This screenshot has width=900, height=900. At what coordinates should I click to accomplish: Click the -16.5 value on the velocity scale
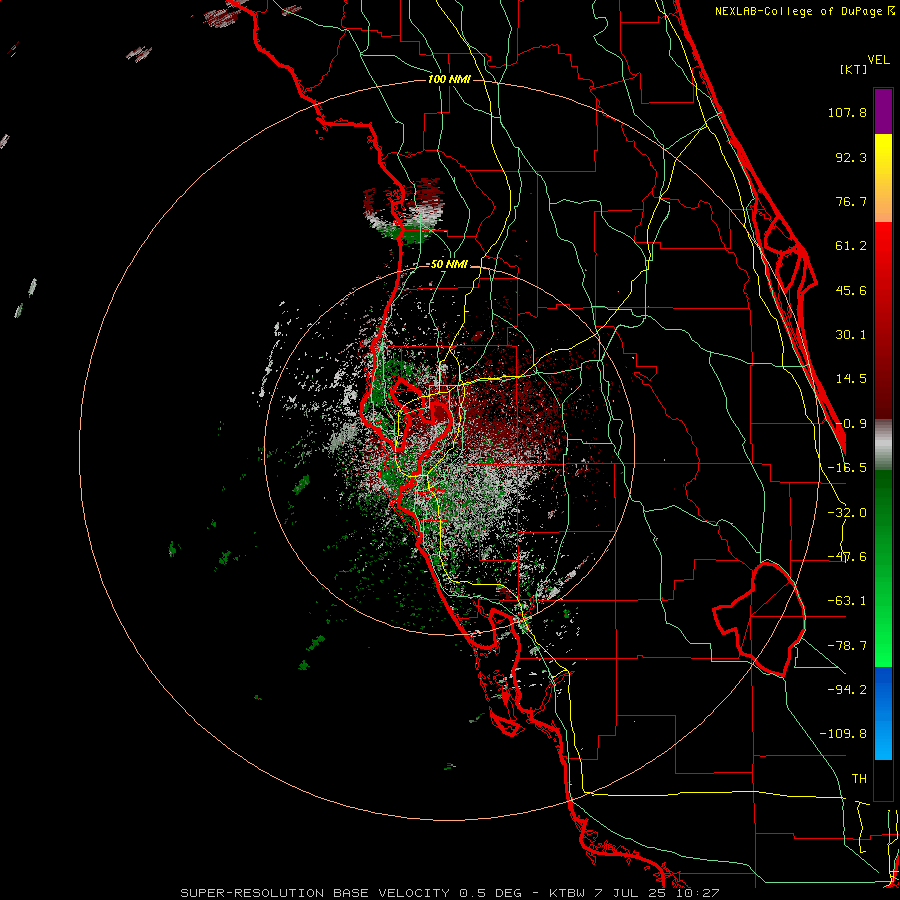pos(847,468)
